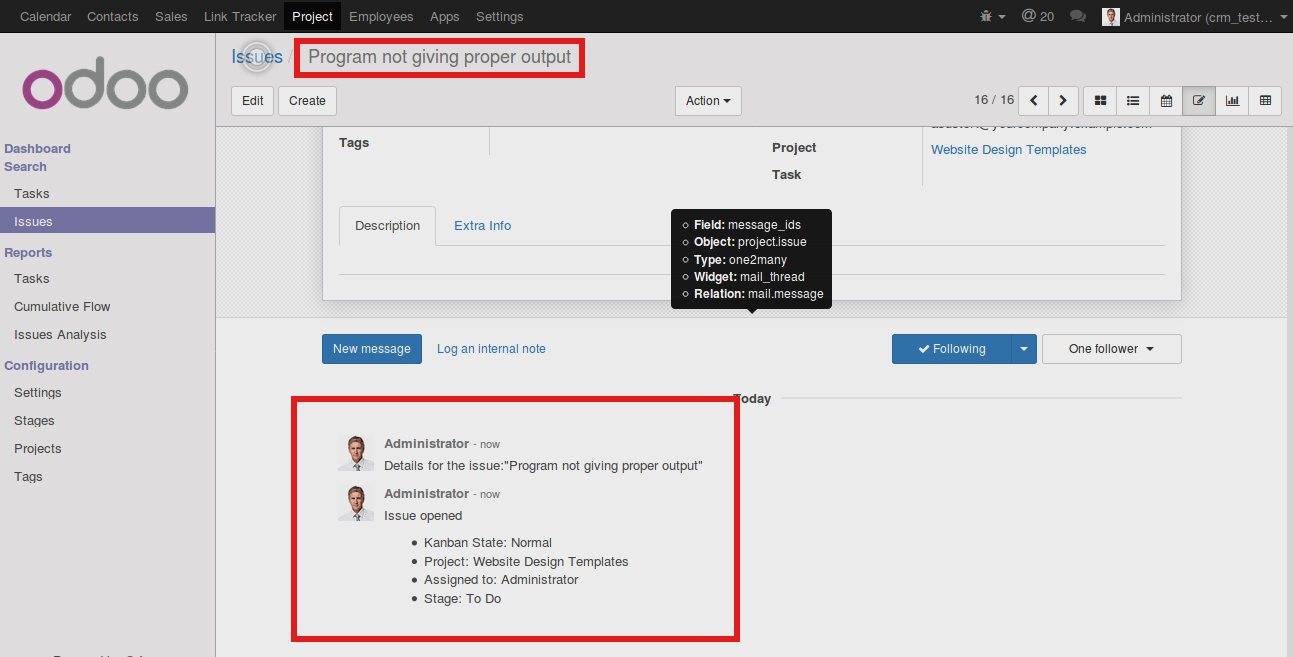Click Administrator name on 'Issue opened' message
The width and height of the screenshot is (1293, 657).
point(426,493)
